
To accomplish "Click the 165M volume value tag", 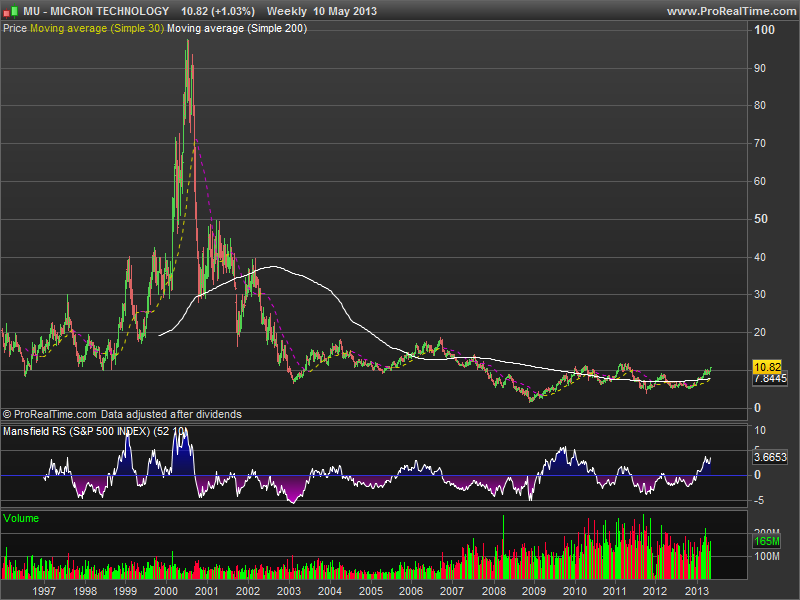I will click(766, 541).
